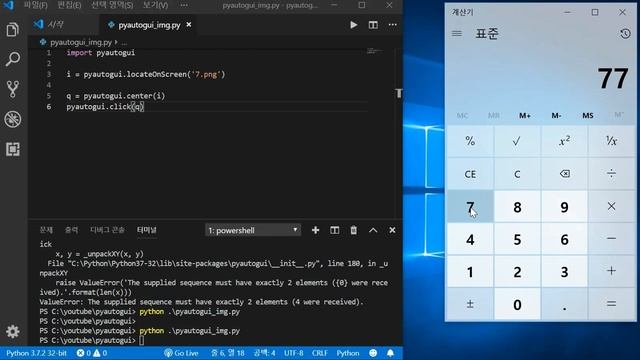Click the divide key in calculator

tap(611, 174)
